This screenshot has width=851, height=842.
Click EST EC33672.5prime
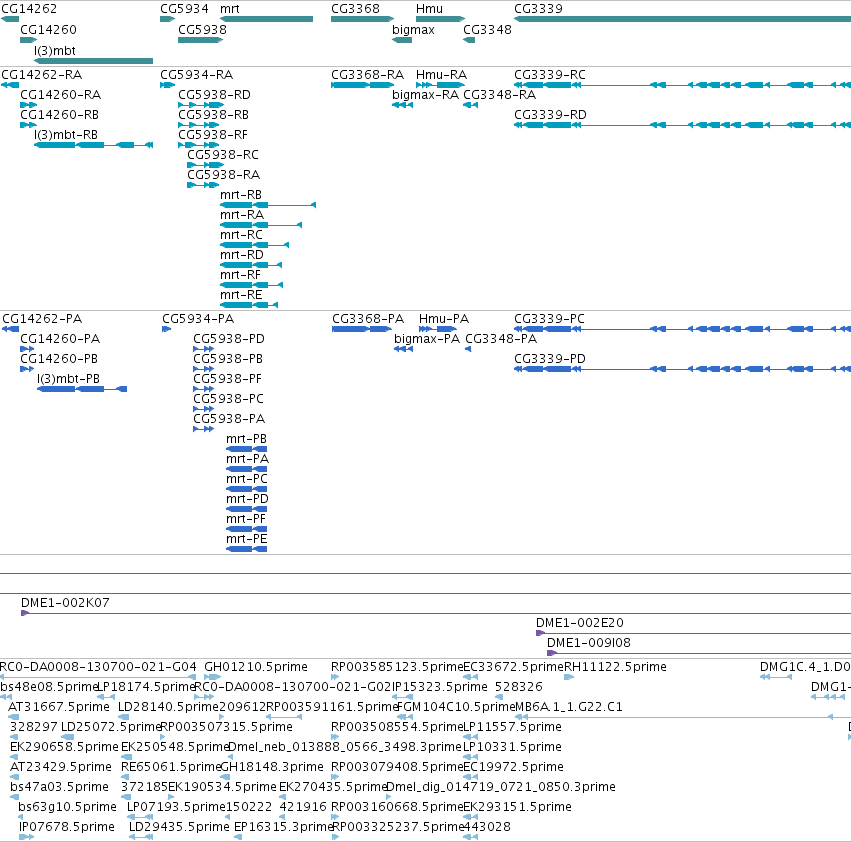coord(471,677)
